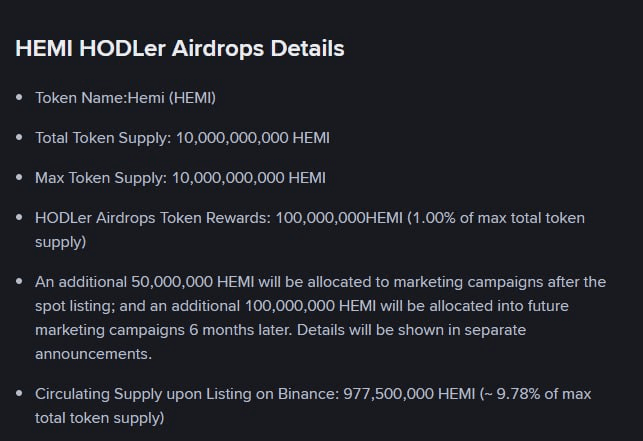Click the bullet point beside HODLer Airdrops Rewards
The width and height of the screenshot is (643, 441).
coord(19,217)
